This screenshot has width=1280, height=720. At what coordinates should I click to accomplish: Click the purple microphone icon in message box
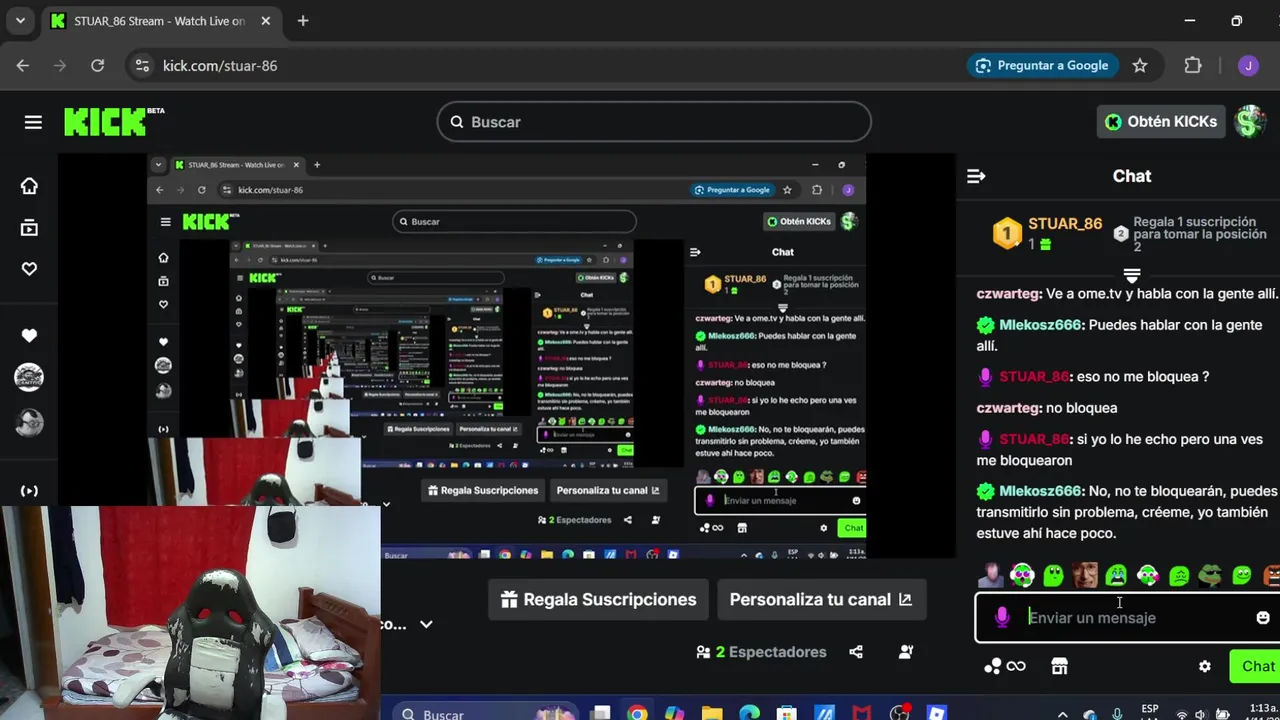1002,618
